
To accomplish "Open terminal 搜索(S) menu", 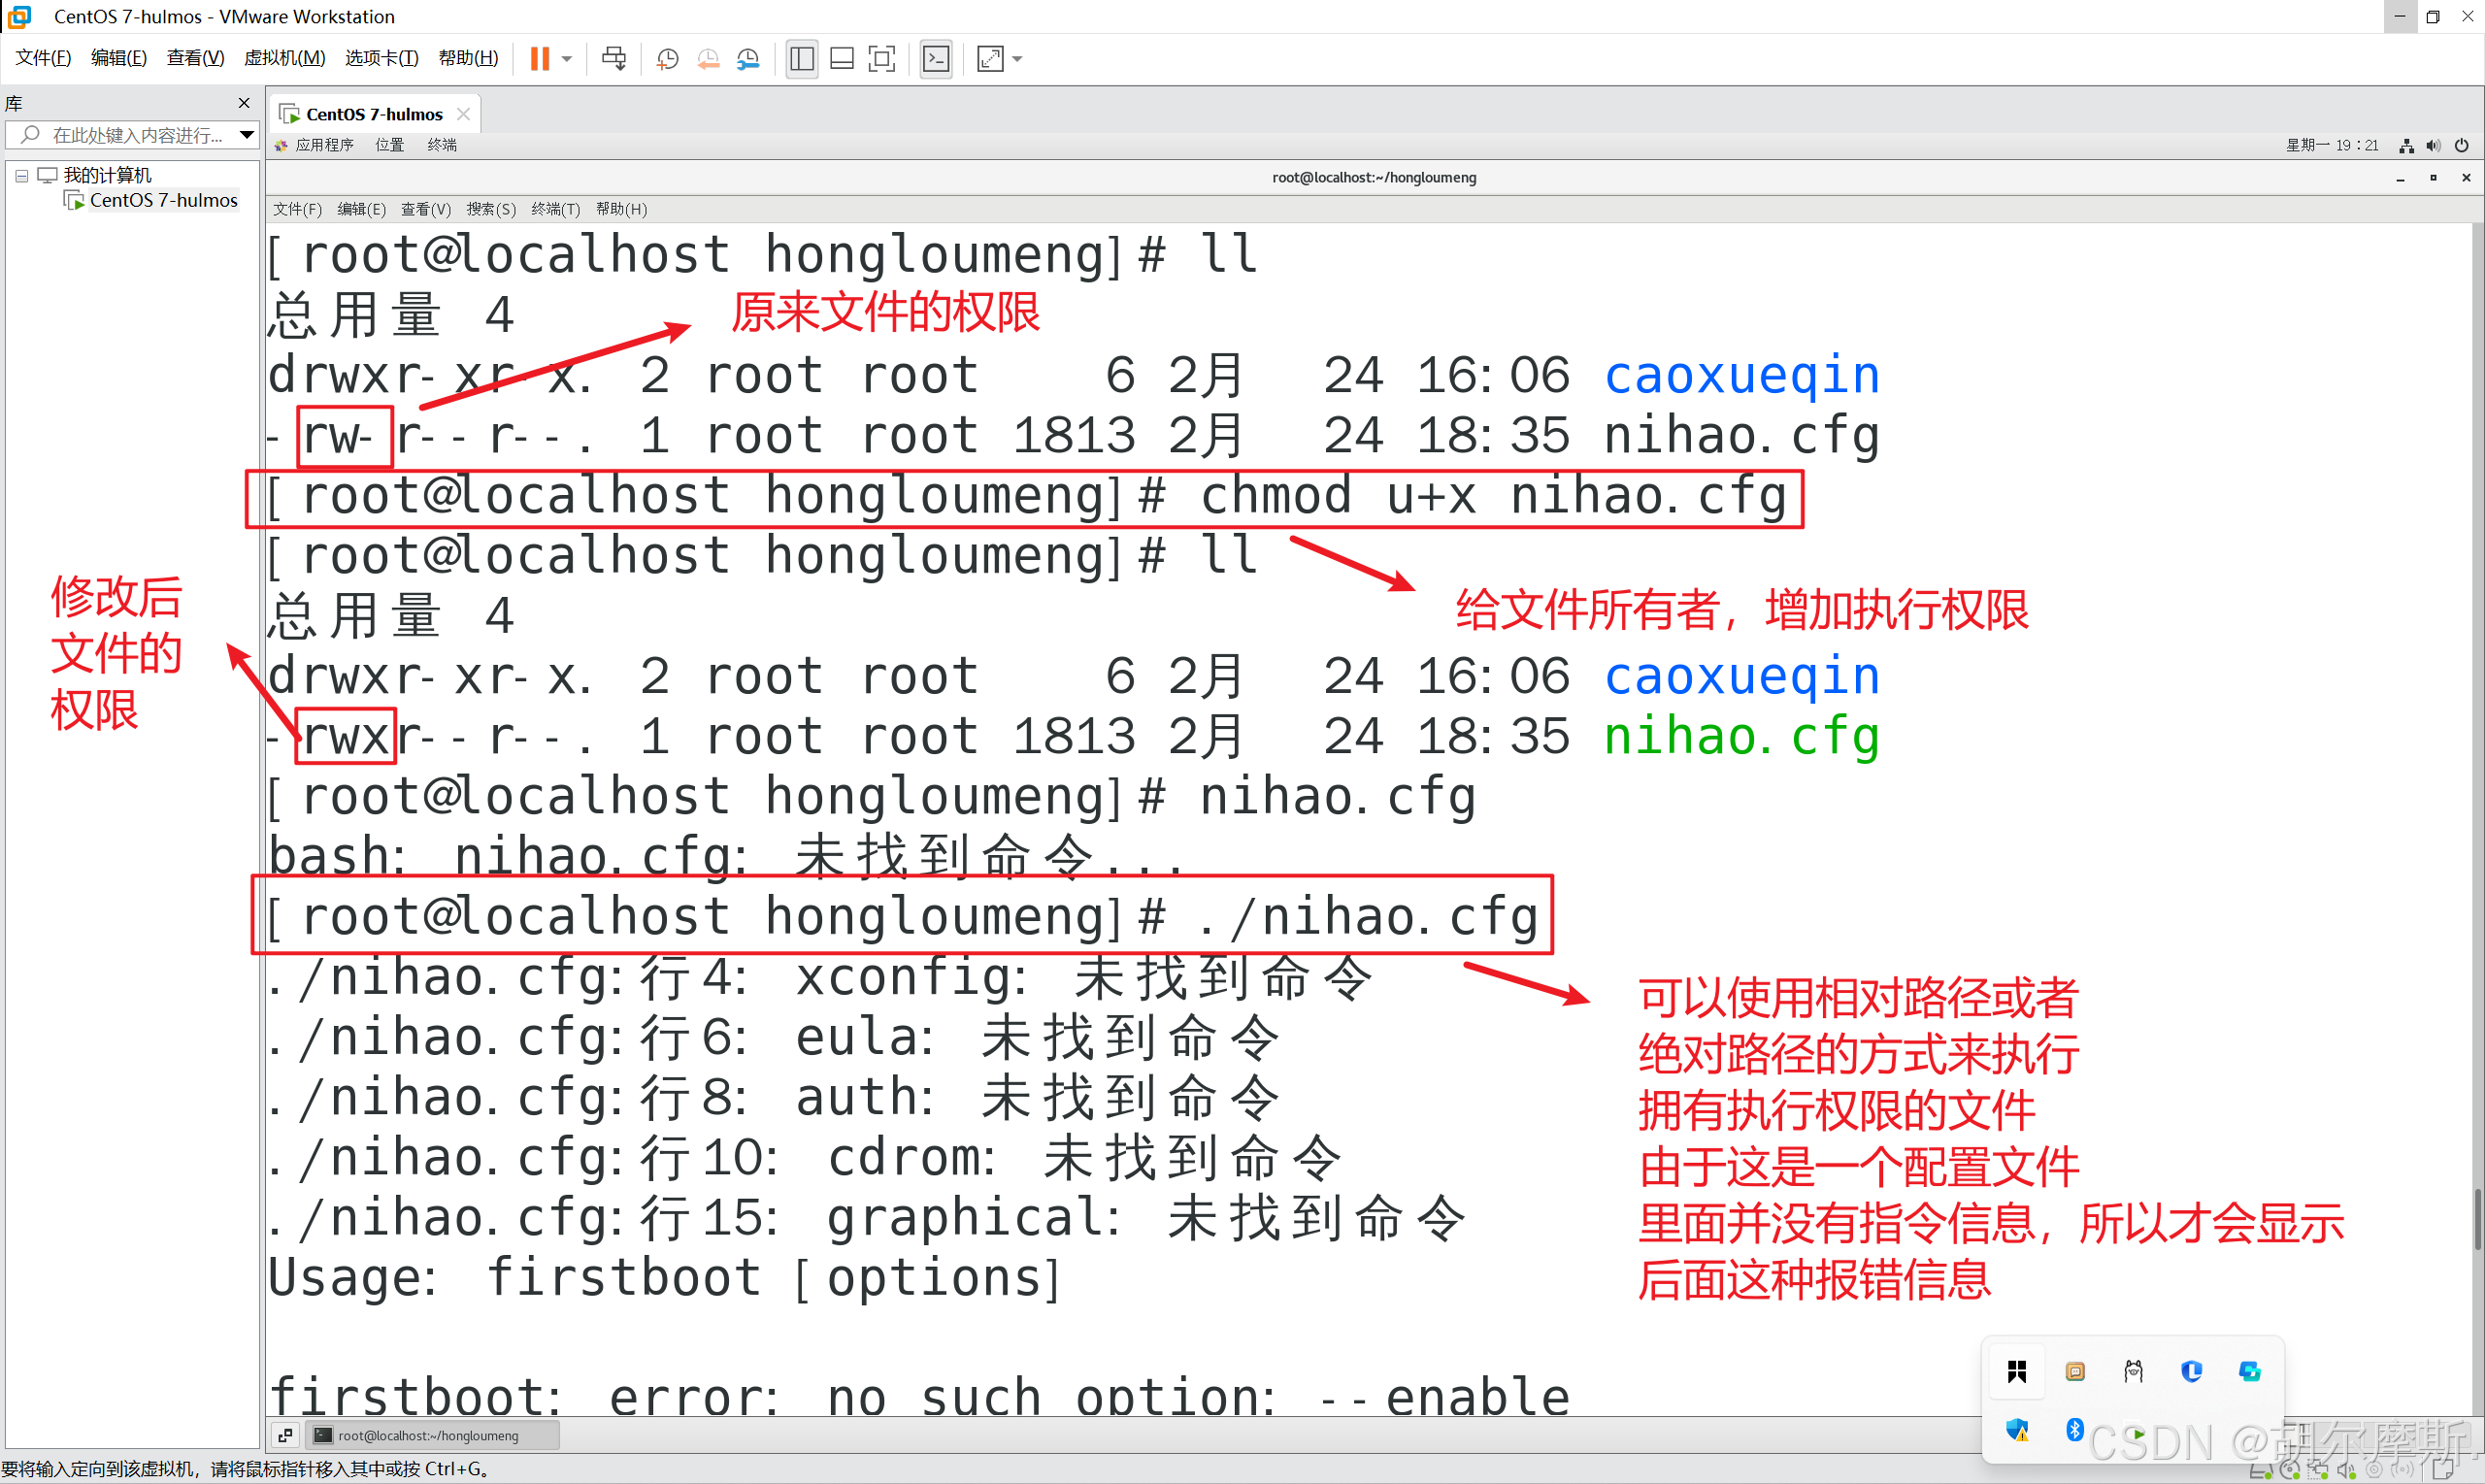I will (490, 209).
